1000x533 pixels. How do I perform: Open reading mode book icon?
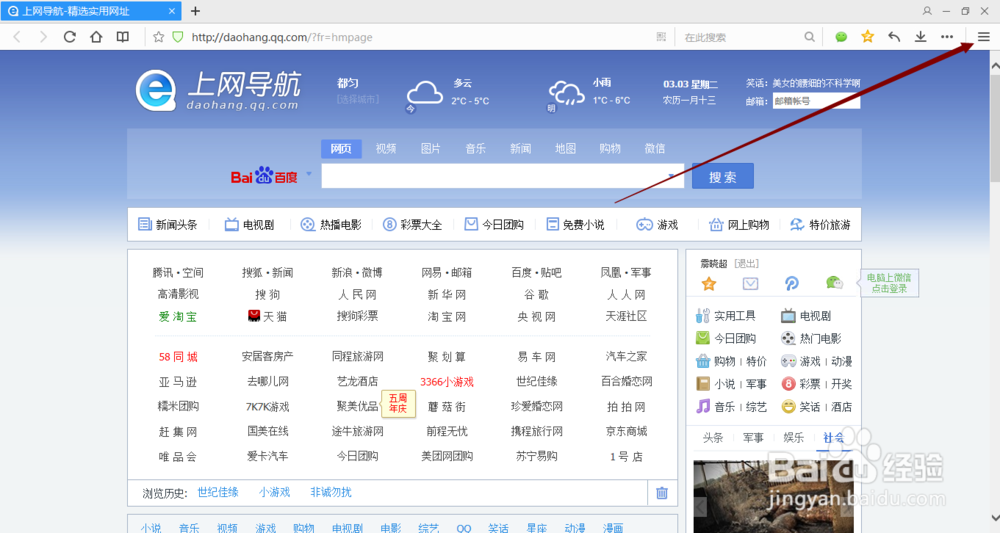[x=122, y=37]
